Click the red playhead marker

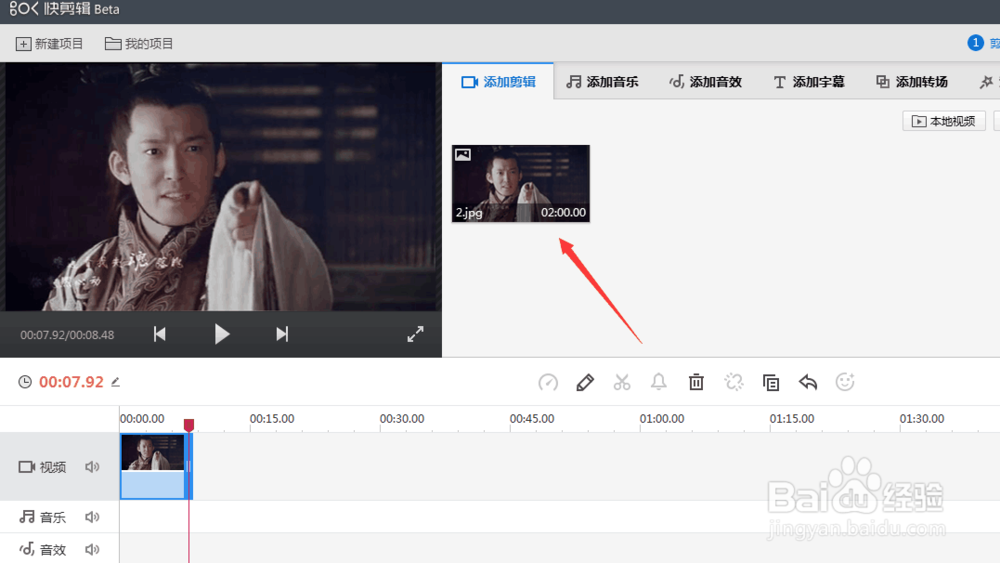(189, 425)
